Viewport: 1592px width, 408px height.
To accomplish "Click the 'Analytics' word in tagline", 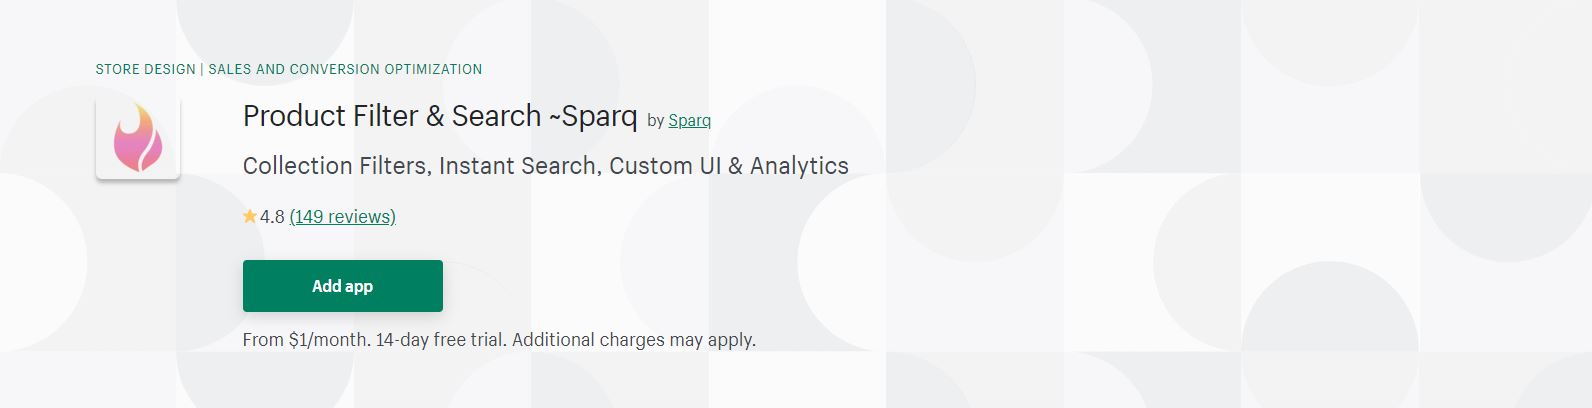I will tap(799, 166).
